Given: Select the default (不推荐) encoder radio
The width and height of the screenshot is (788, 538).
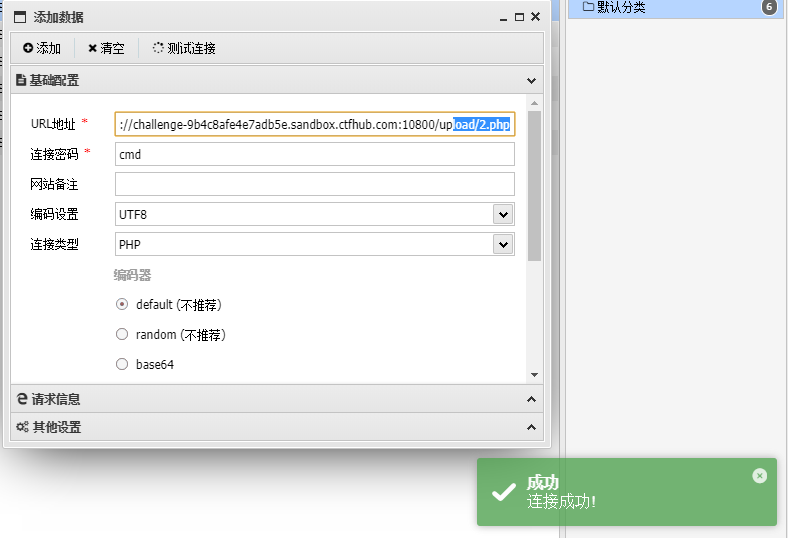Looking at the screenshot, I should point(122,304).
